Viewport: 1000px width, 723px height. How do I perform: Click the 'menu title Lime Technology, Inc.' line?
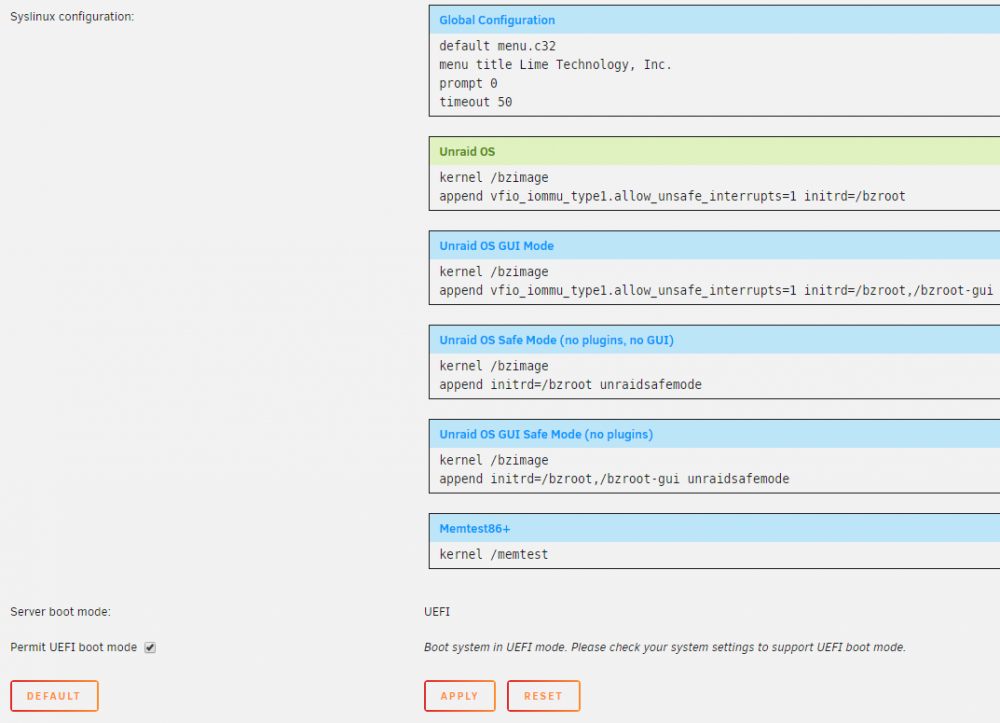[555, 64]
